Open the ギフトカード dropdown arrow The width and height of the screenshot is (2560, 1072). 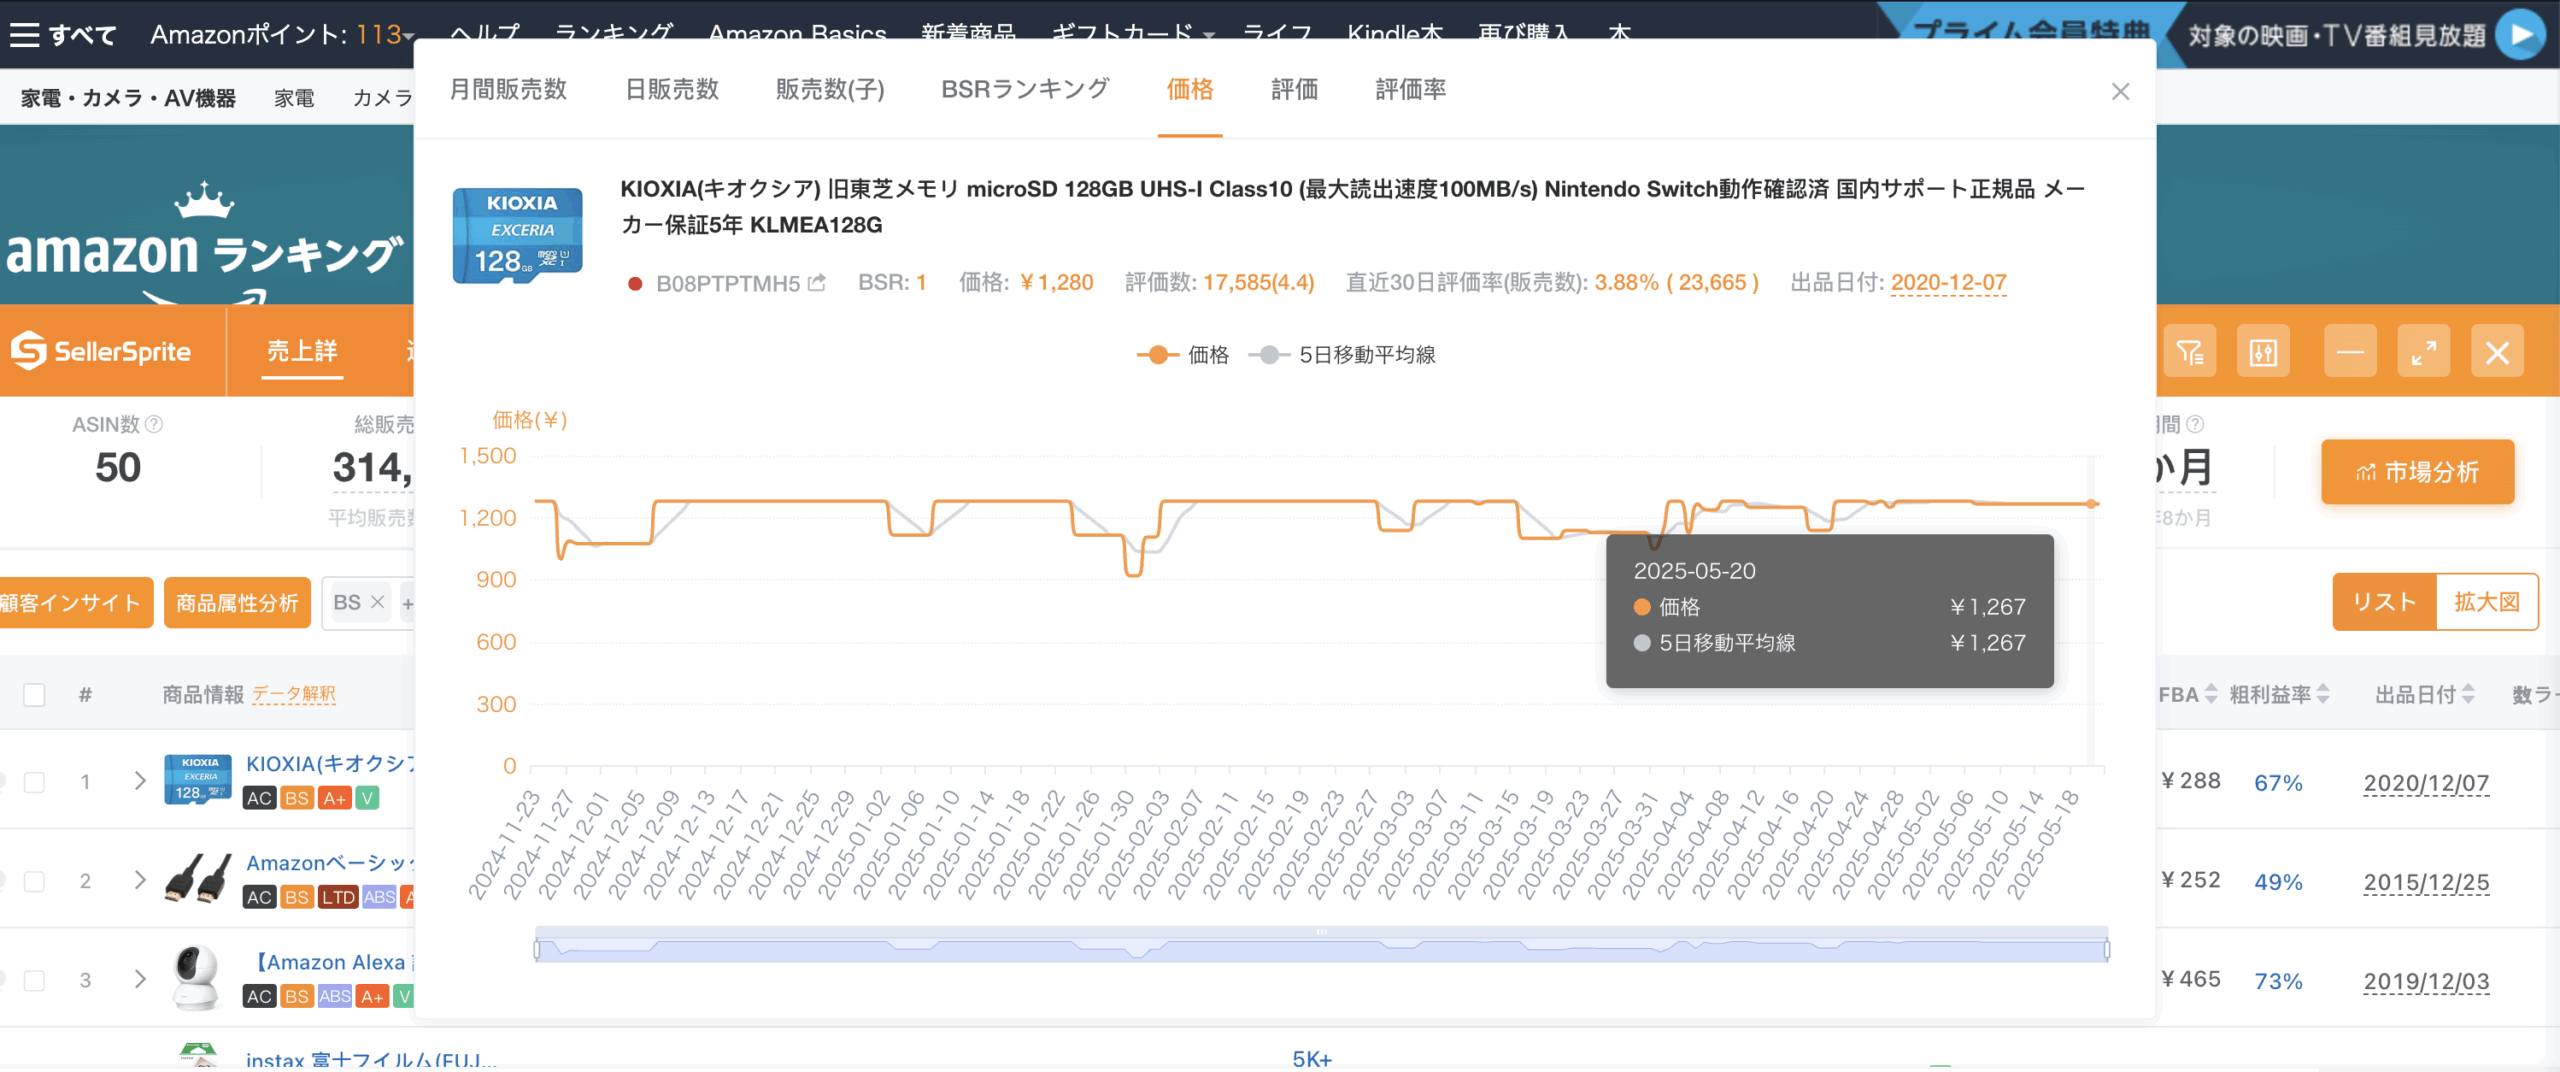pos(1210,36)
